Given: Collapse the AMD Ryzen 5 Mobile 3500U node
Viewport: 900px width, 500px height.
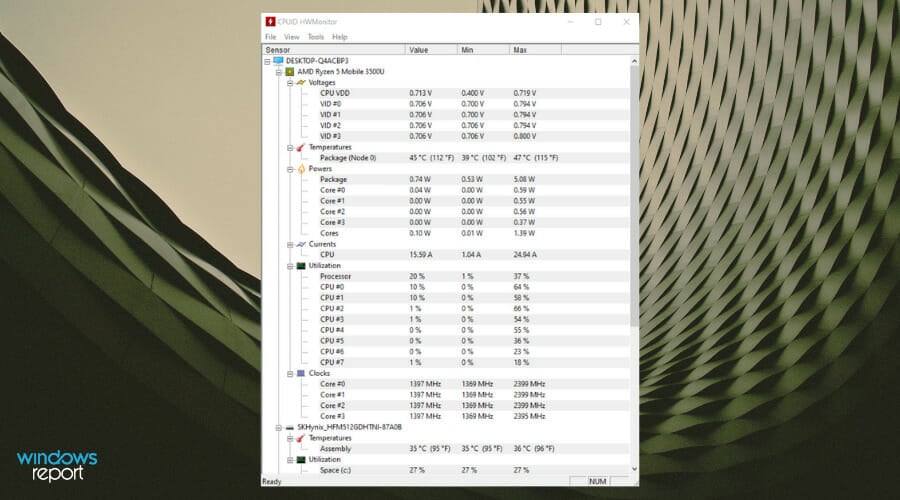Looking at the screenshot, I should [279, 72].
